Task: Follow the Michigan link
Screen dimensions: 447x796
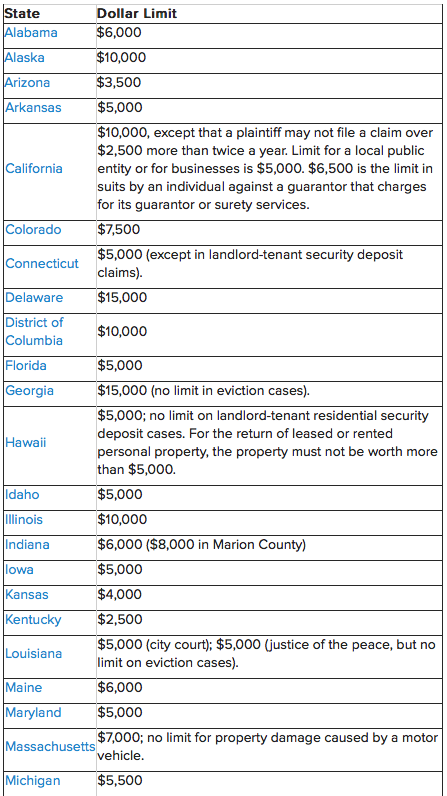Action: pyautogui.click(x=32, y=781)
